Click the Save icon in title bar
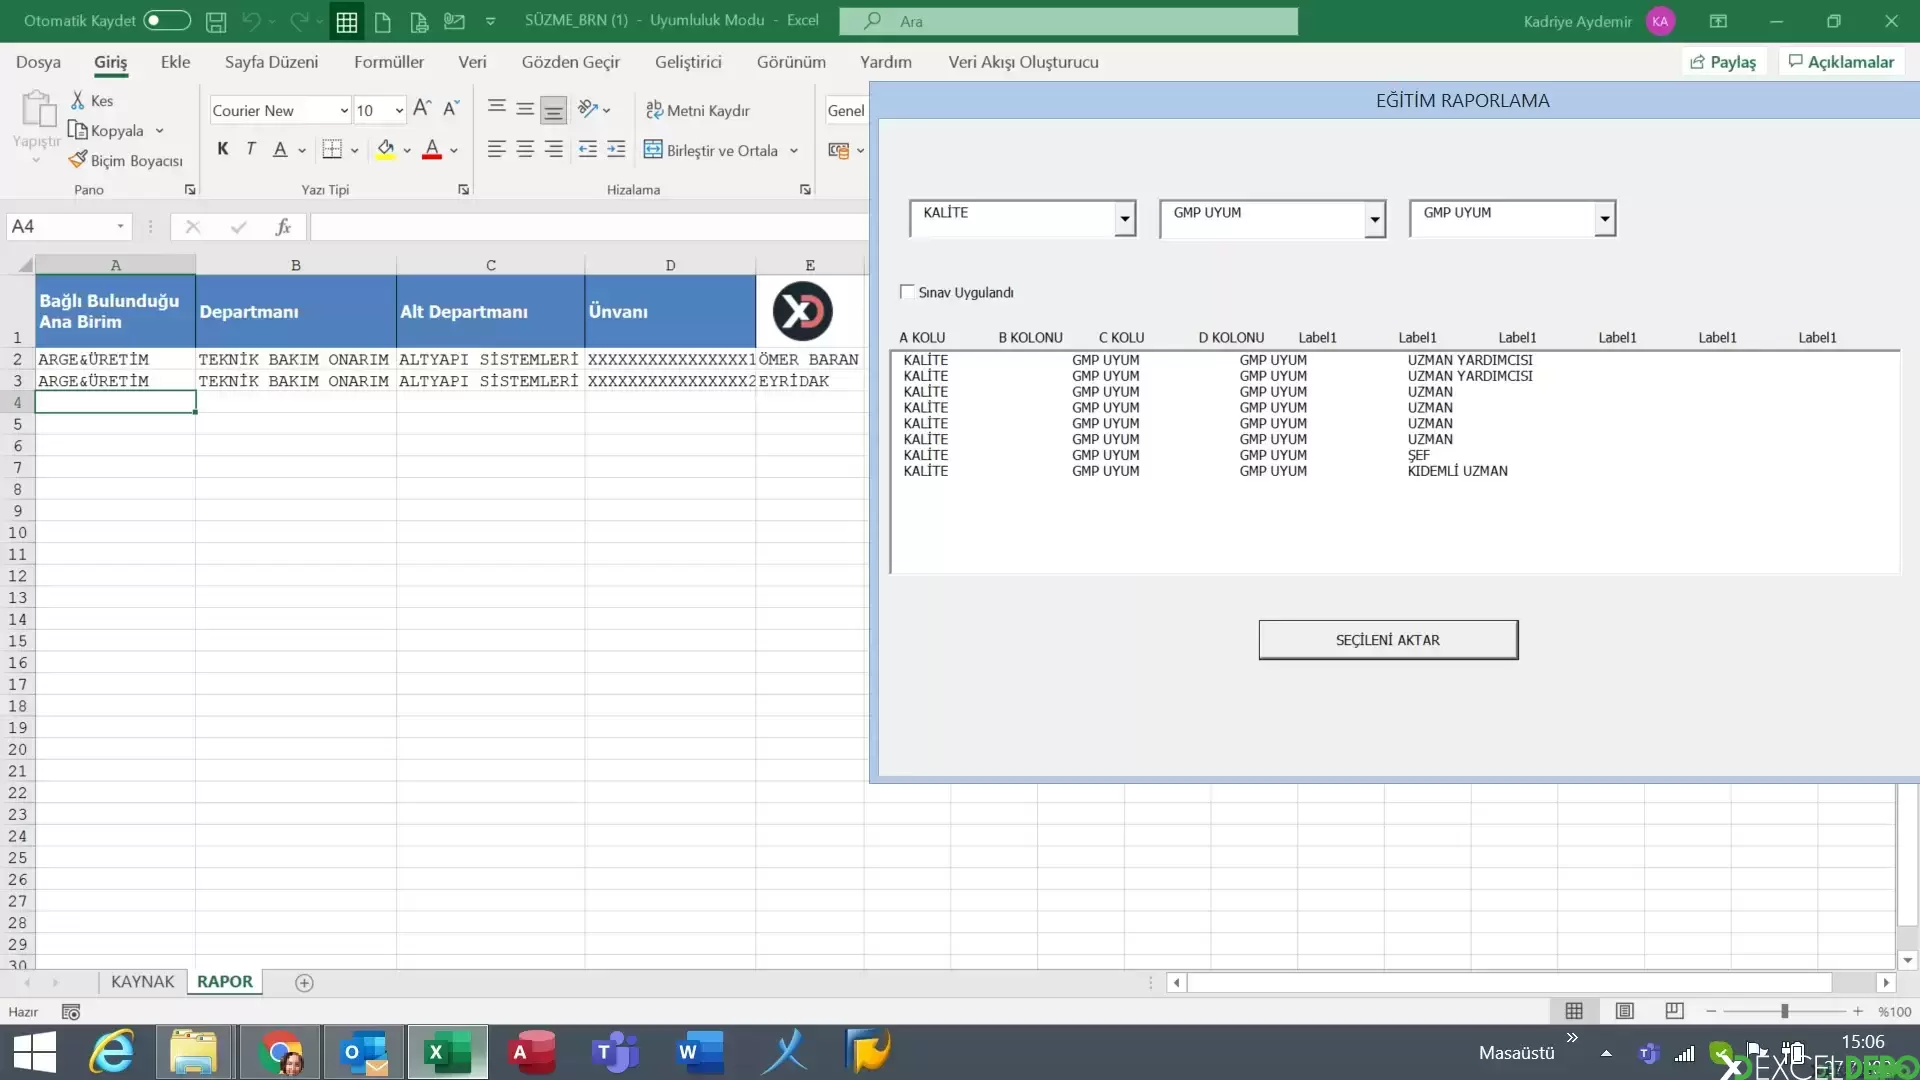The height and width of the screenshot is (1080, 1920). click(x=216, y=21)
